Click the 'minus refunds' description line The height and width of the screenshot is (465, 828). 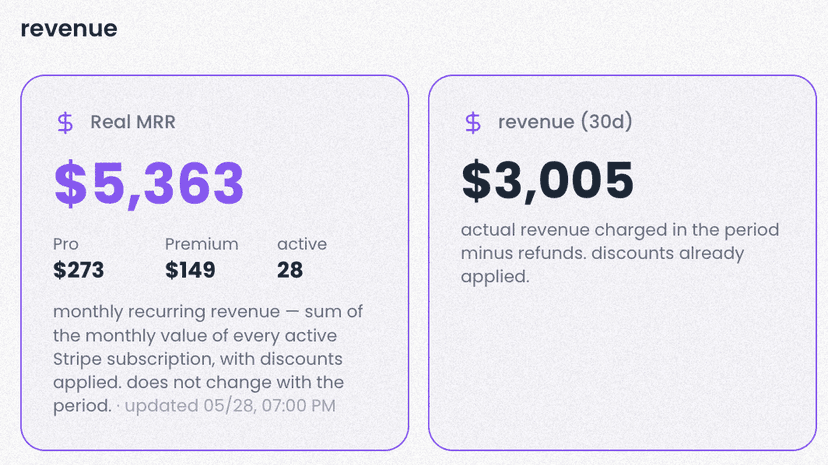pyautogui.click(x=603, y=253)
